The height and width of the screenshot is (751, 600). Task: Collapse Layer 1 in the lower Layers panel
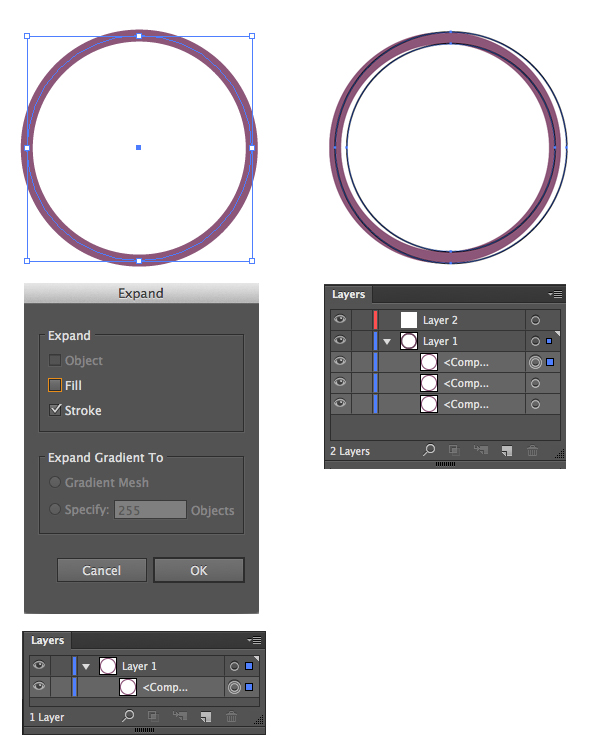point(86,666)
